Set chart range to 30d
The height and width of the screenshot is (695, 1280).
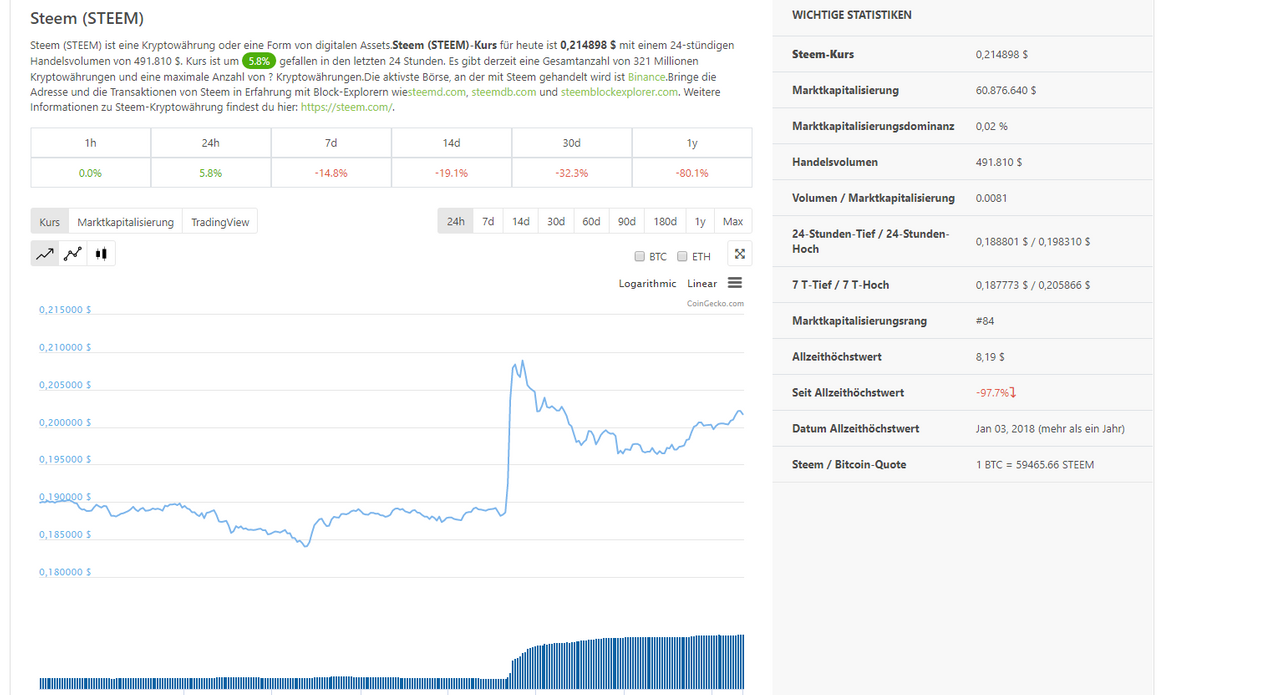555,222
